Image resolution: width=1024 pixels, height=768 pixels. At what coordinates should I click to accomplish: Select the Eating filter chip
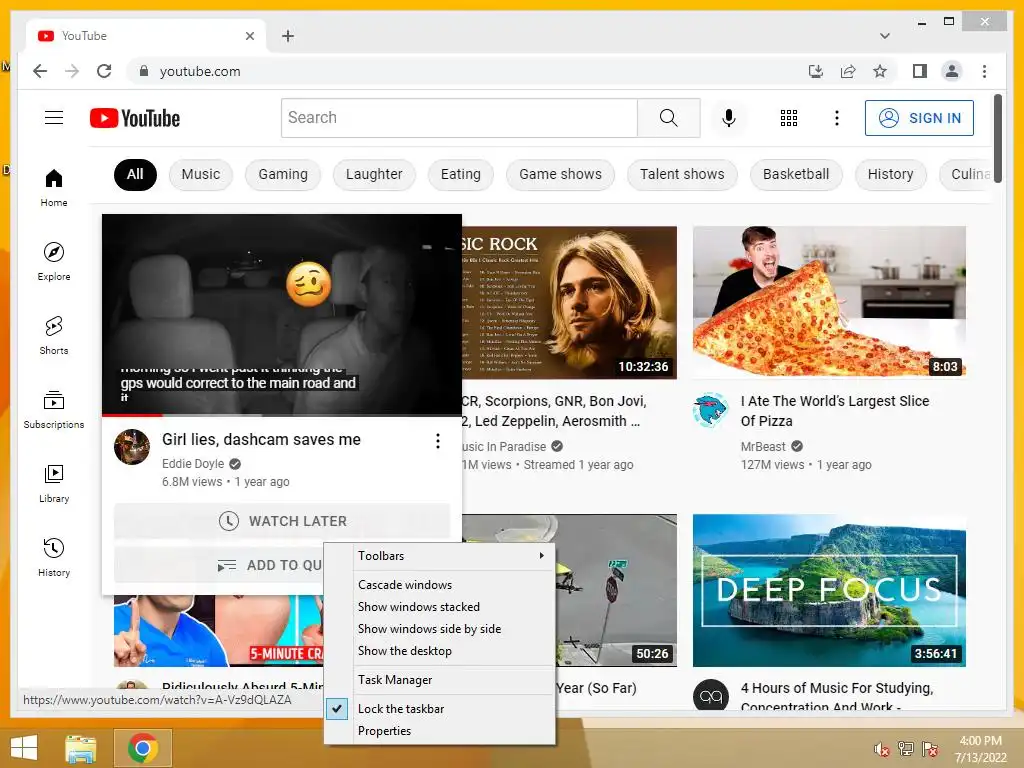click(x=460, y=174)
